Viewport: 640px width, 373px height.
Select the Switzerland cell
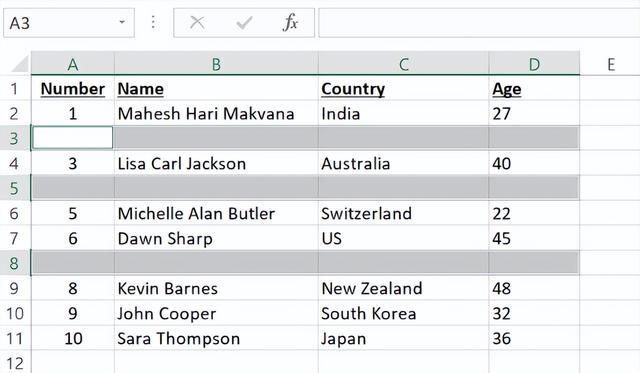[x=404, y=213]
